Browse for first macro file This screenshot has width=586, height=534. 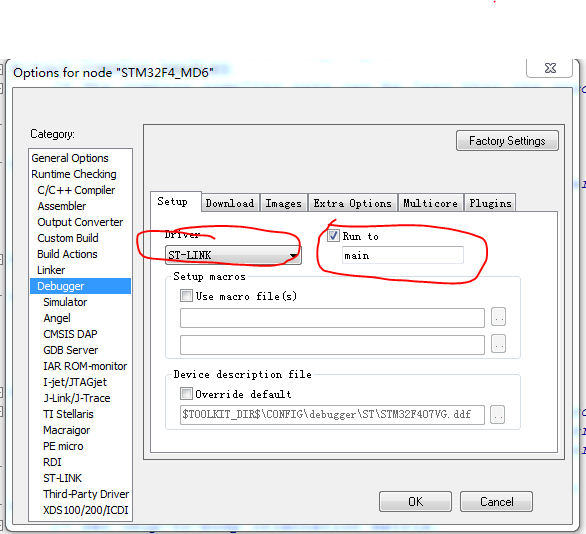pyautogui.click(x=498, y=317)
